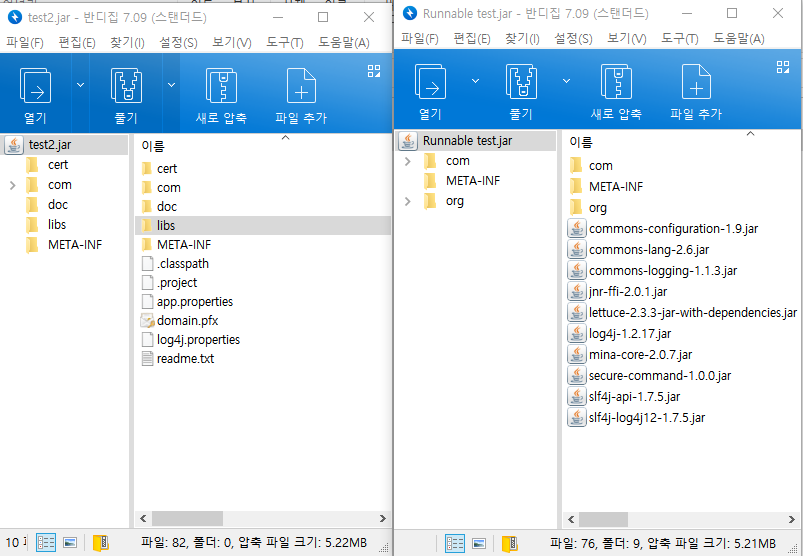Open the dropdown arrow next to 풀기 in test2.jar window
803x556 pixels.
pyautogui.click(x=172, y=84)
